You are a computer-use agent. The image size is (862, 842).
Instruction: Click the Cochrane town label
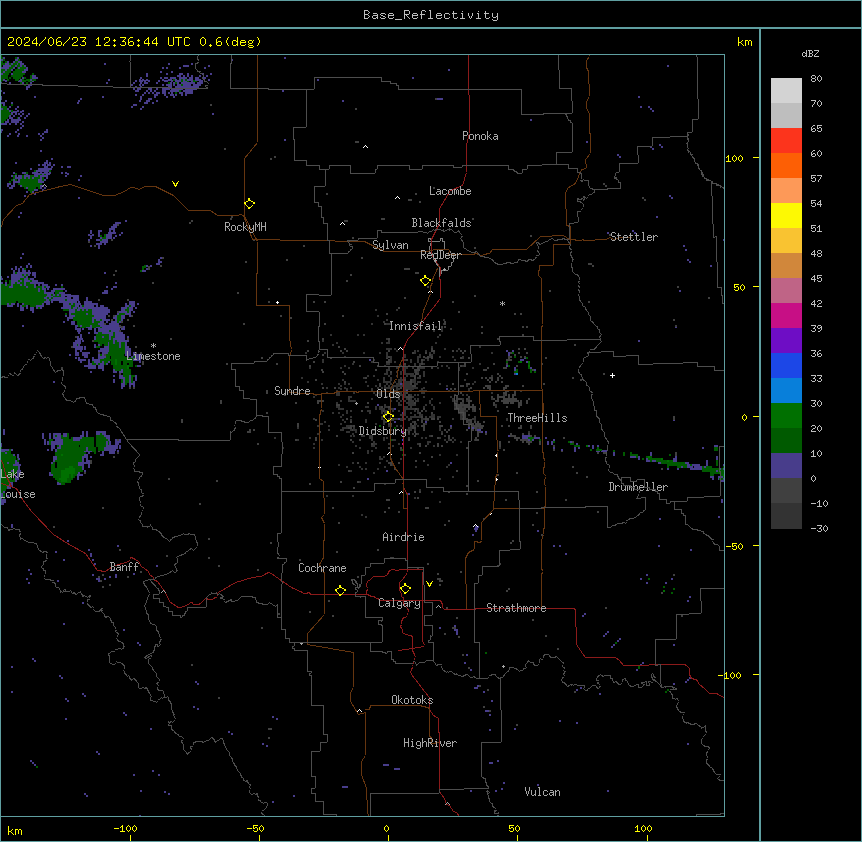[x=322, y=568]
